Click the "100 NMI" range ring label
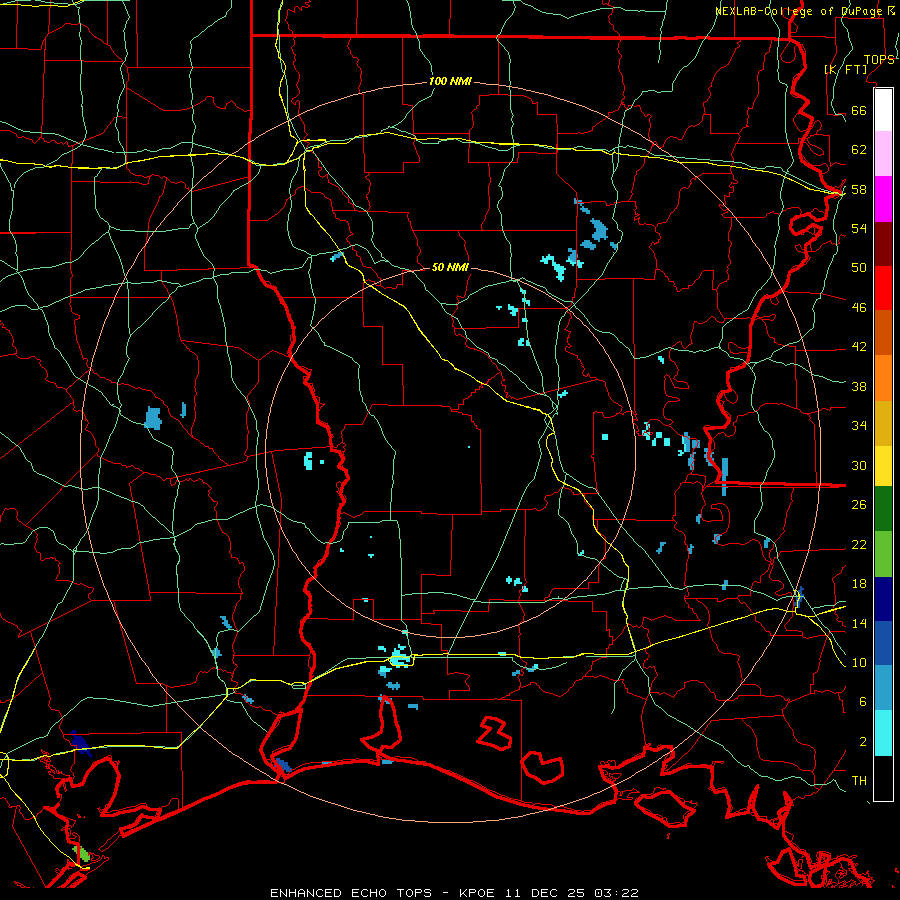 click(450, 82)
